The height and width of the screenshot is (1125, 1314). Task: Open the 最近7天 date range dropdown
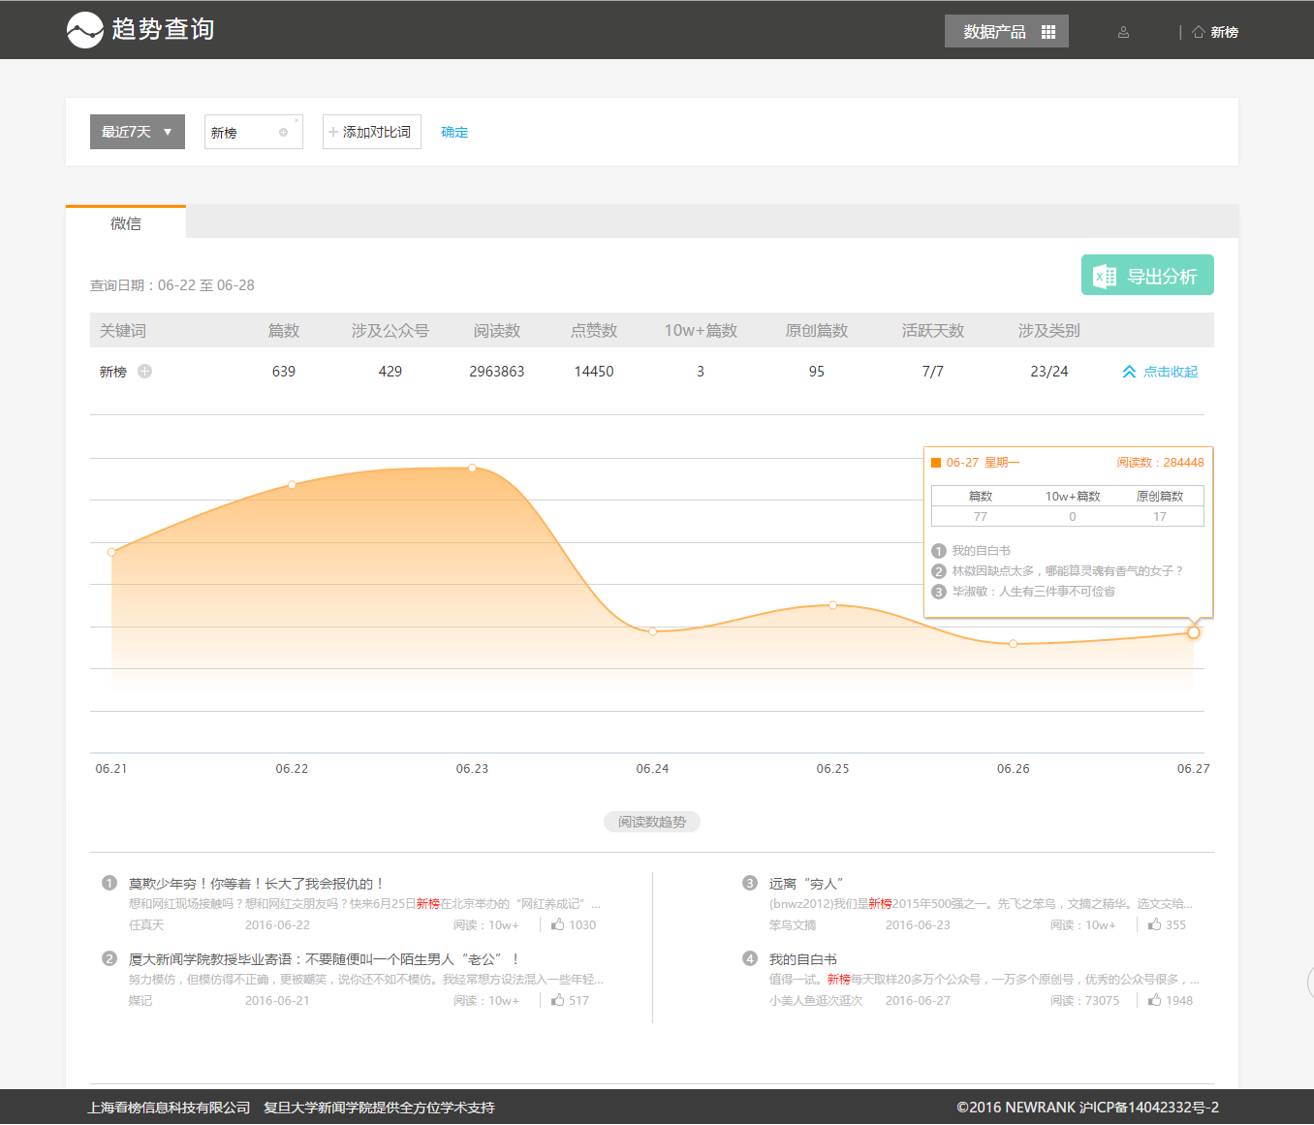[x=137, y=132]
